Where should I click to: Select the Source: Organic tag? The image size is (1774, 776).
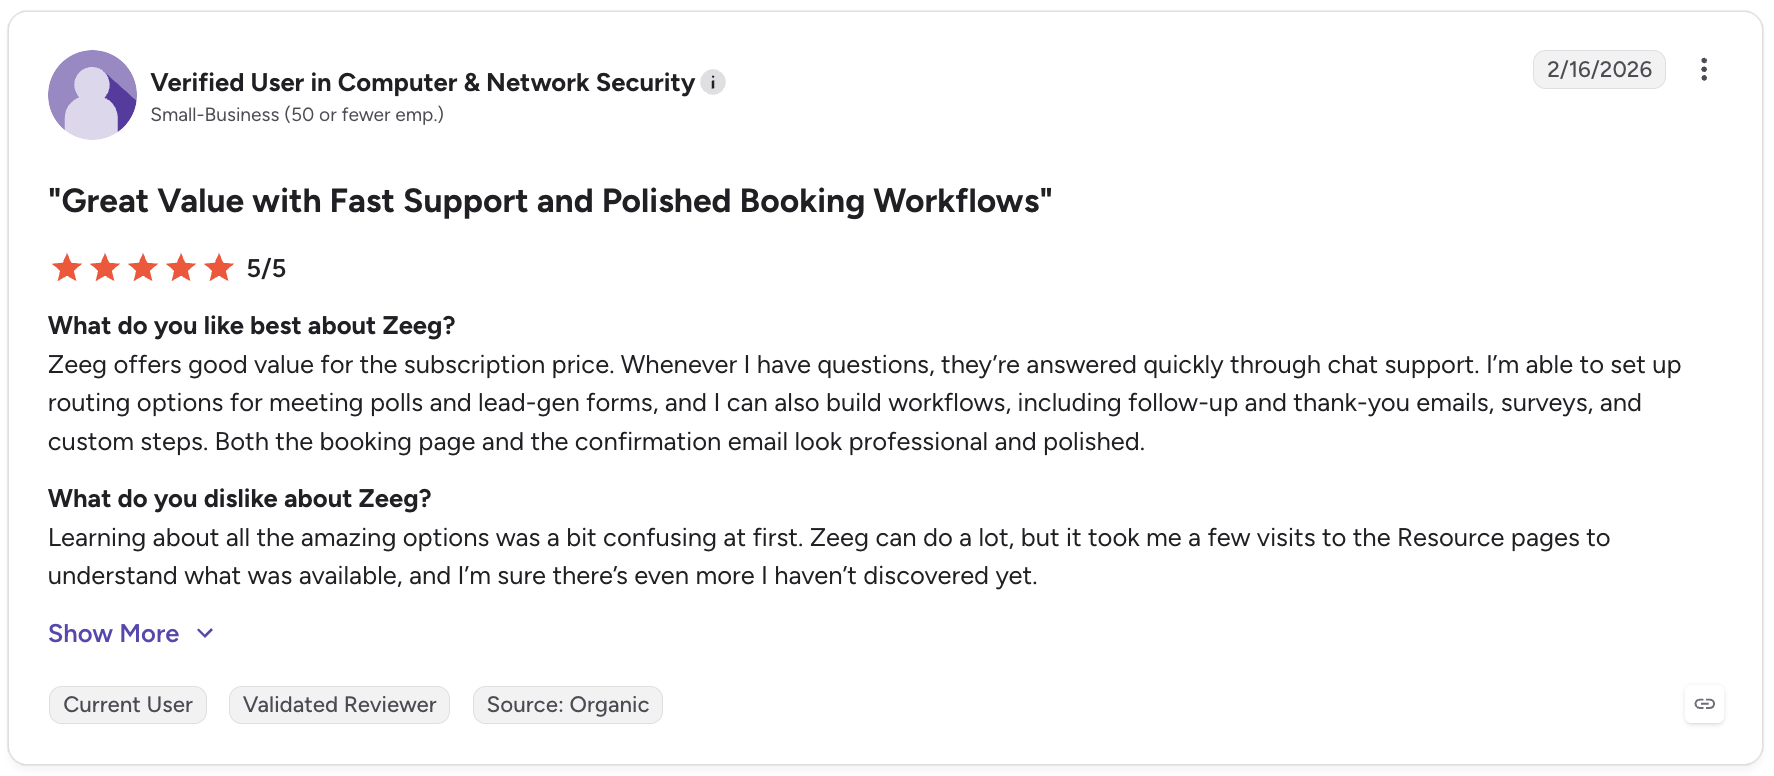(x=568, y=705)
